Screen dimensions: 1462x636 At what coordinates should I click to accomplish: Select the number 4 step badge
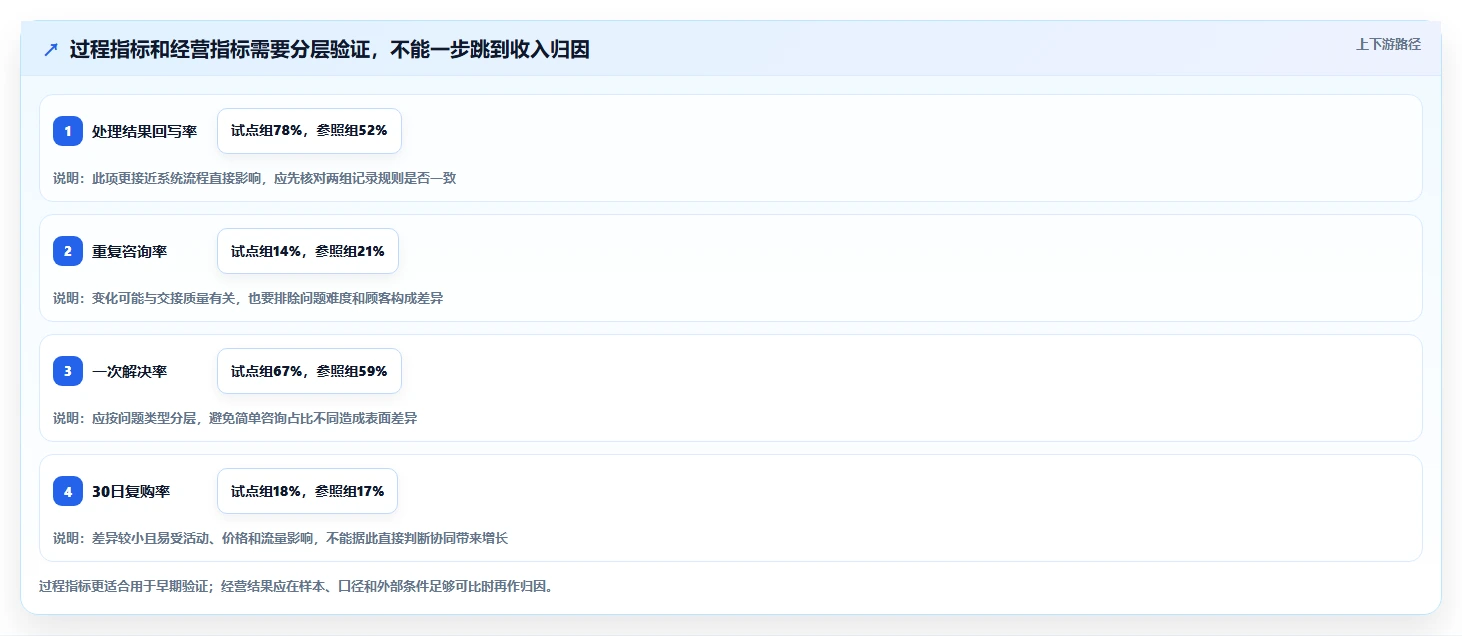68,491
